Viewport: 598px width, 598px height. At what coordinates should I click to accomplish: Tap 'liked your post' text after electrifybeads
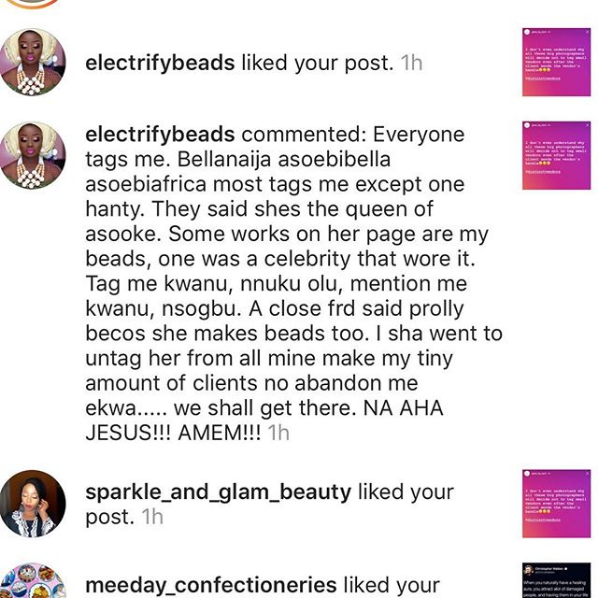pos(317,63)
